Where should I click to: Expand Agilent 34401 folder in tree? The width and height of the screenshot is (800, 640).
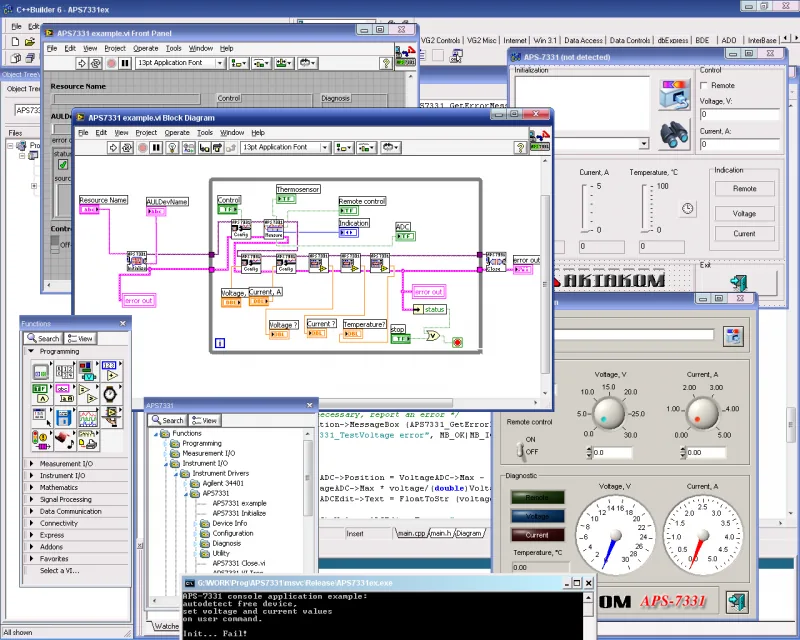point(186,483)
